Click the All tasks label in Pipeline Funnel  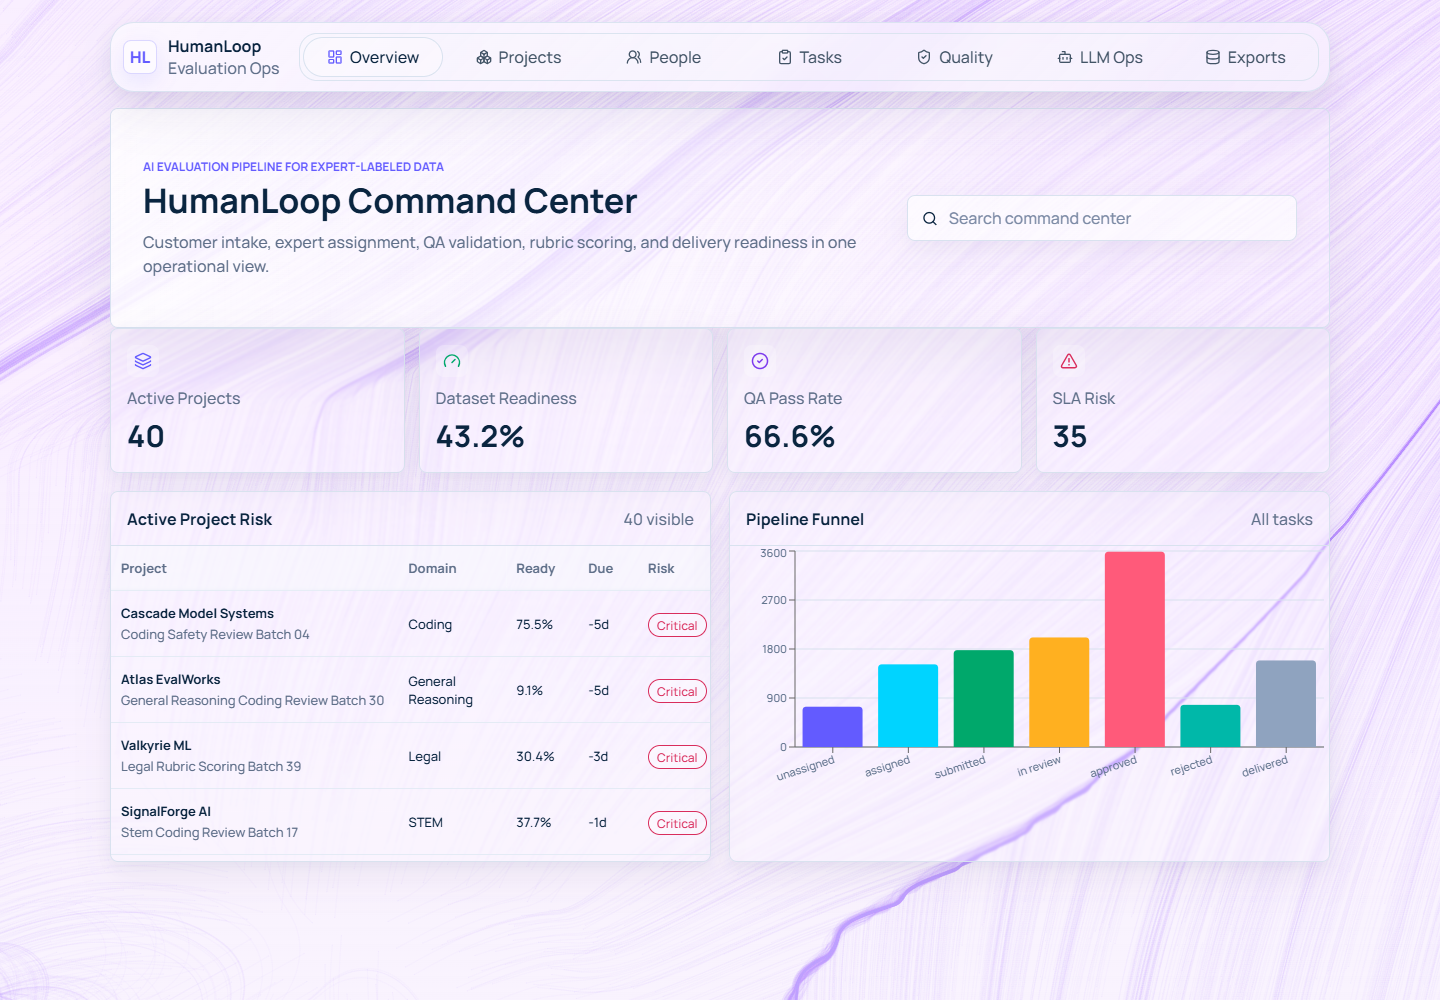(x=1281, y=519)
